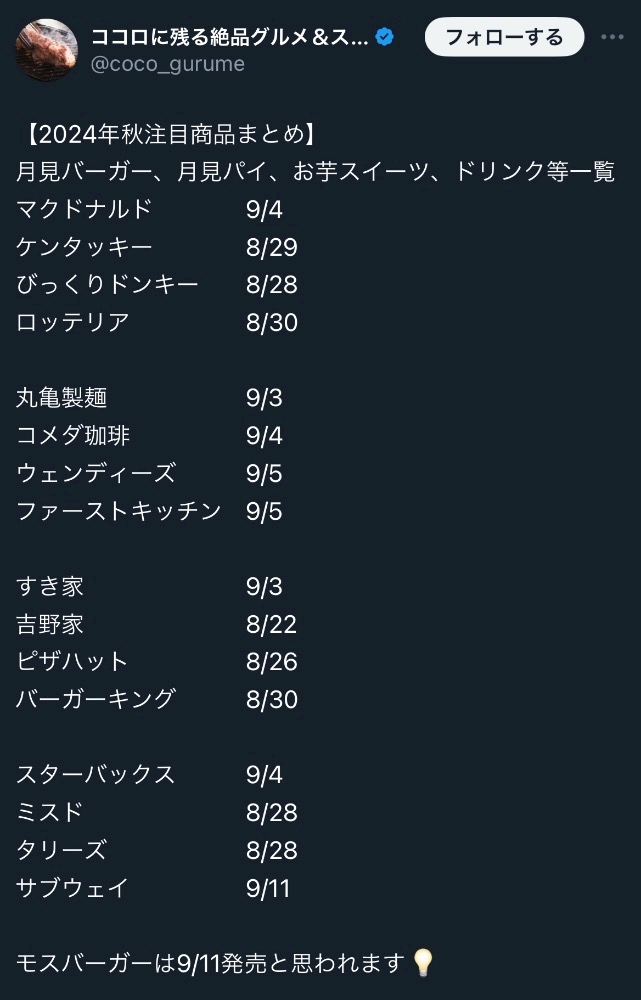Select the スターバックス row
641x1000 pixels.
tap(96, 774)
